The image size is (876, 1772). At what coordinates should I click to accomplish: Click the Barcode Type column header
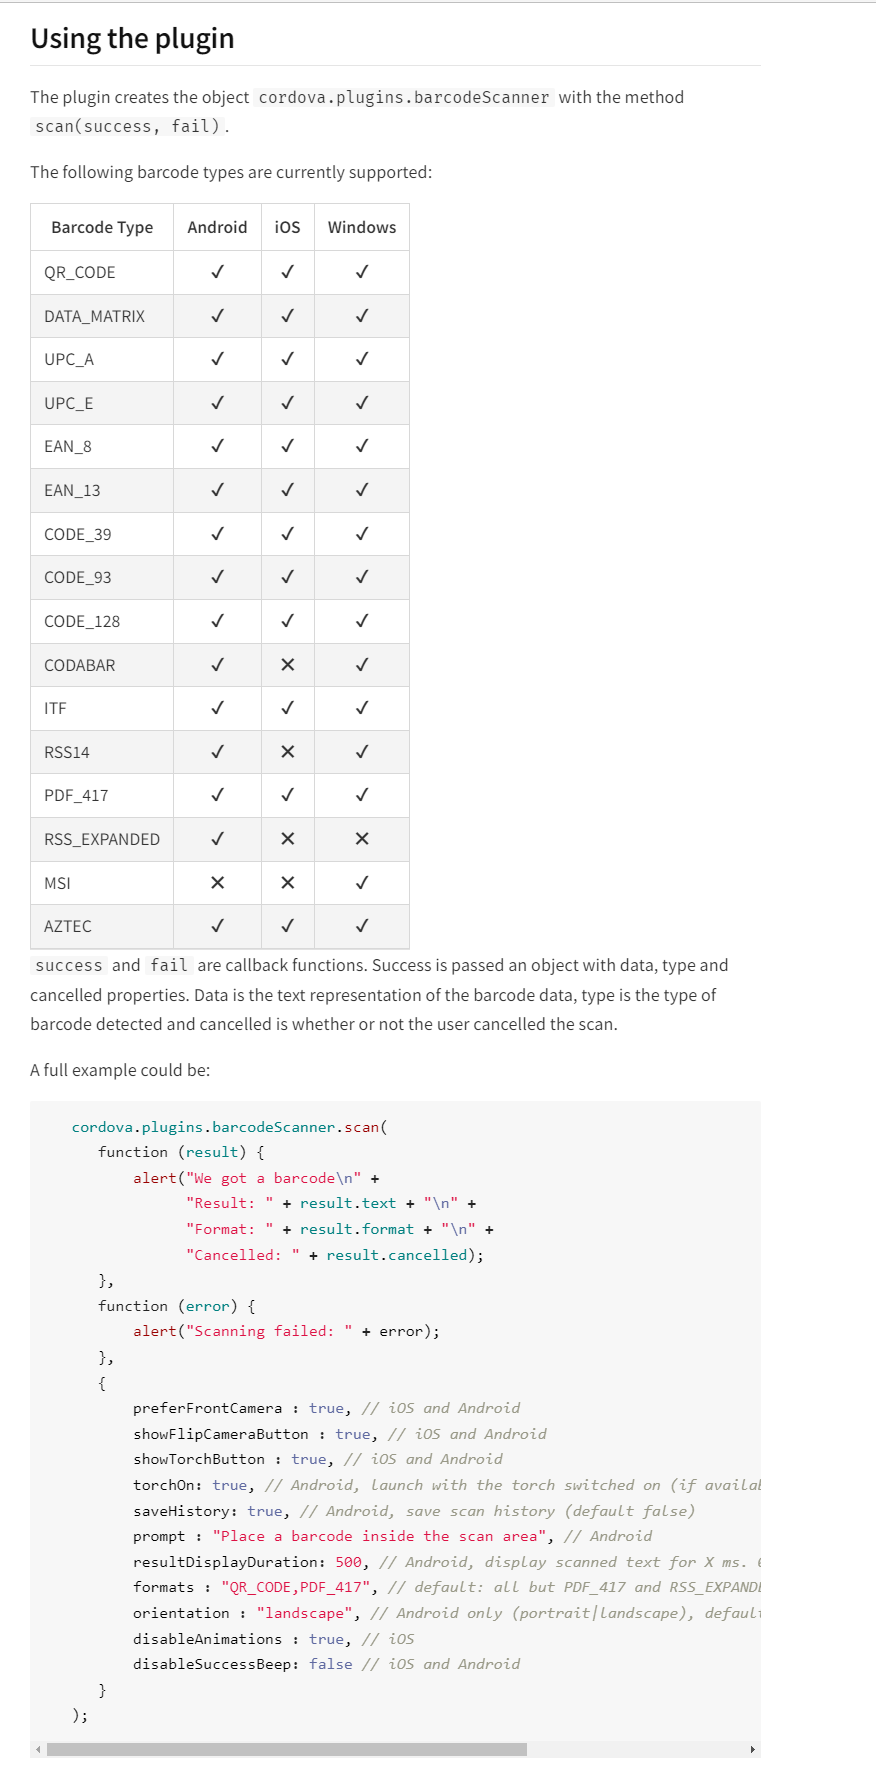(102, 228)
